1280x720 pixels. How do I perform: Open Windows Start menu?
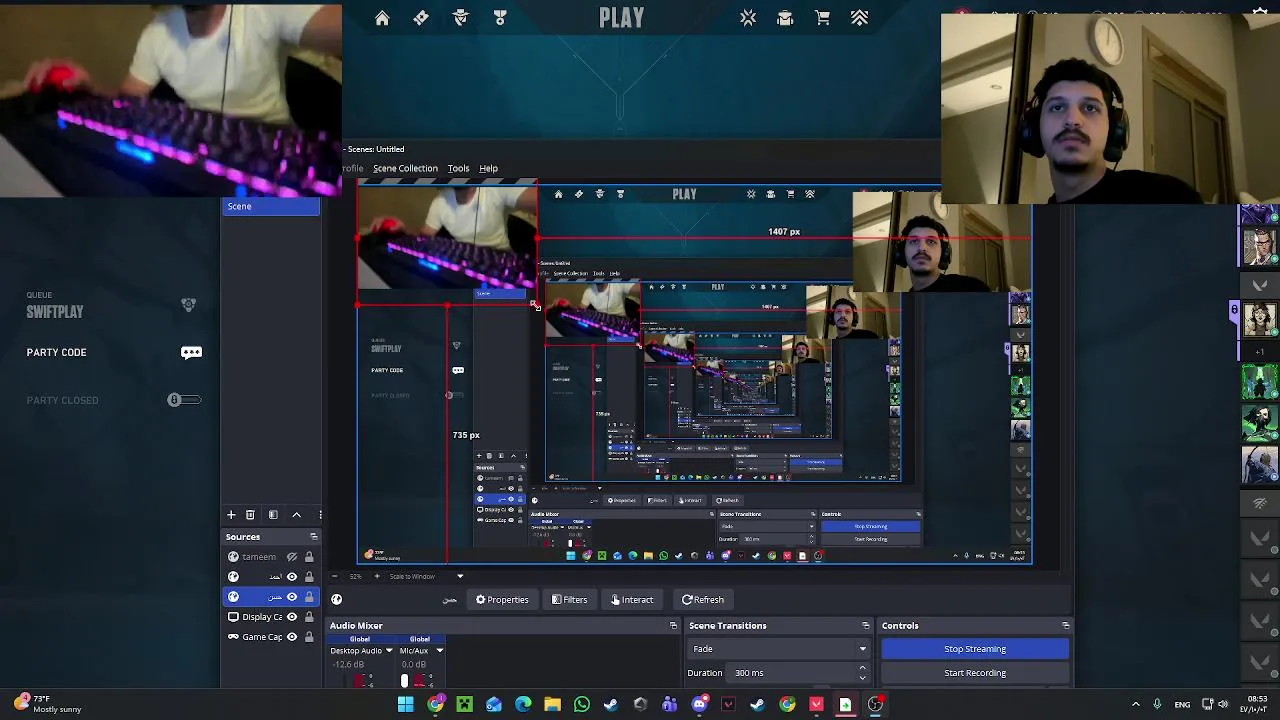(x=406, y=705)
